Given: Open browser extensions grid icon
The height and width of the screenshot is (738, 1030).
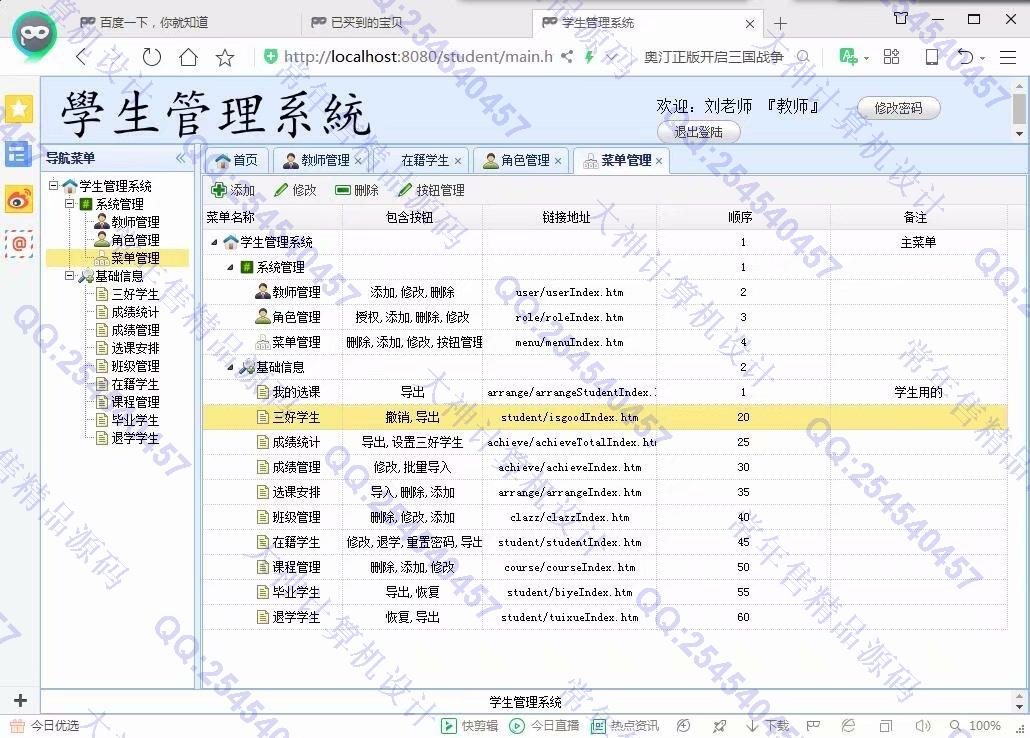Looking at the screenshot, I should click(891, 57).
